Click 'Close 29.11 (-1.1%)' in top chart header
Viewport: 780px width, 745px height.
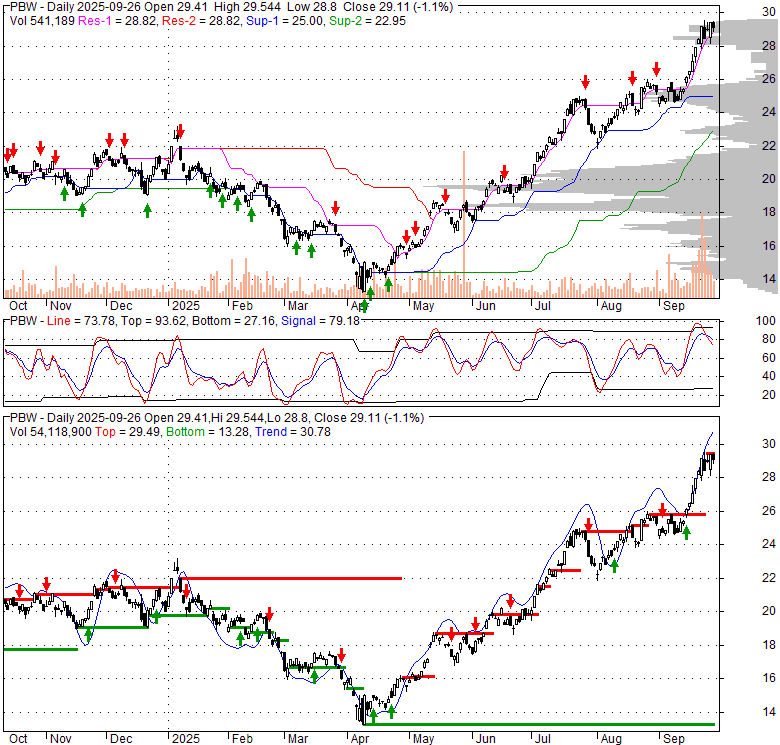point(397,7)
